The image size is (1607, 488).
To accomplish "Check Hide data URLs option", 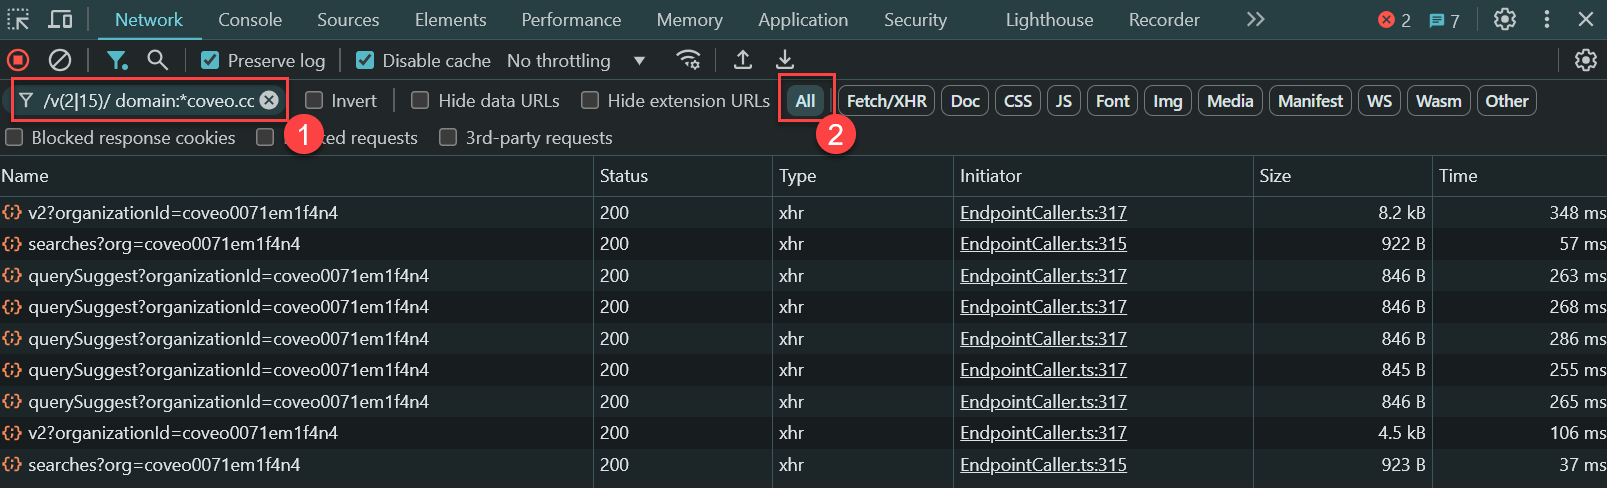I will point(420,100).
